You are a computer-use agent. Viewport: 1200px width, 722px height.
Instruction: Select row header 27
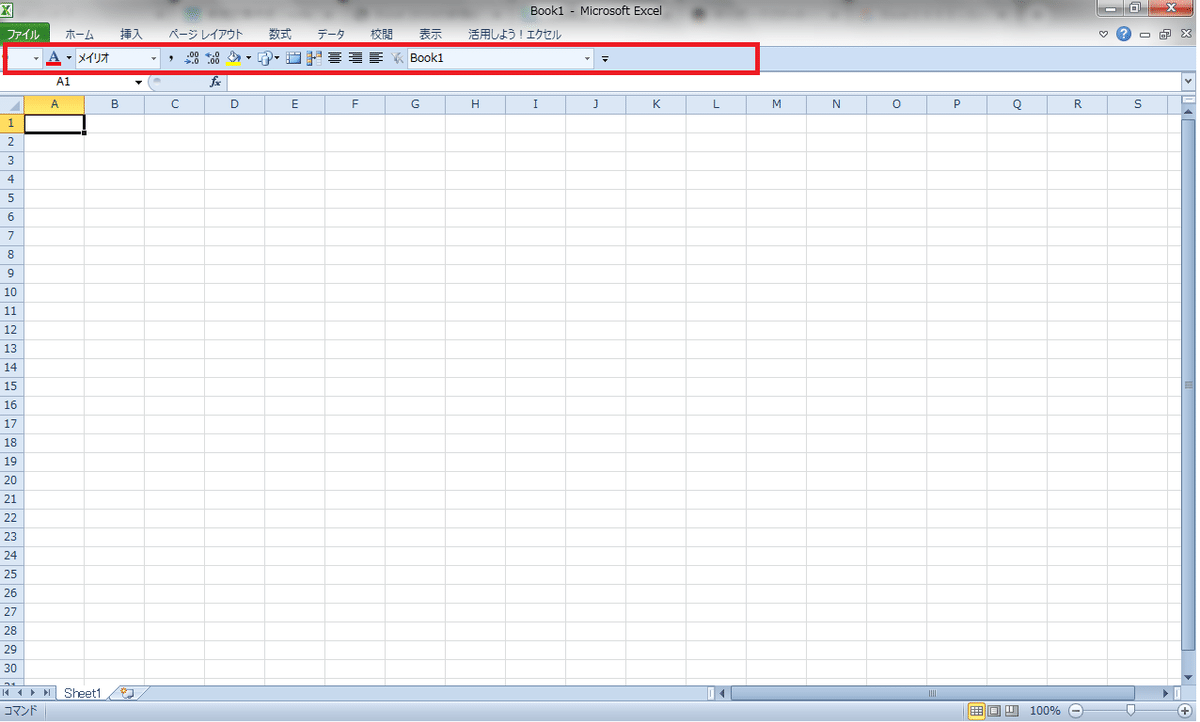[12, 612]
